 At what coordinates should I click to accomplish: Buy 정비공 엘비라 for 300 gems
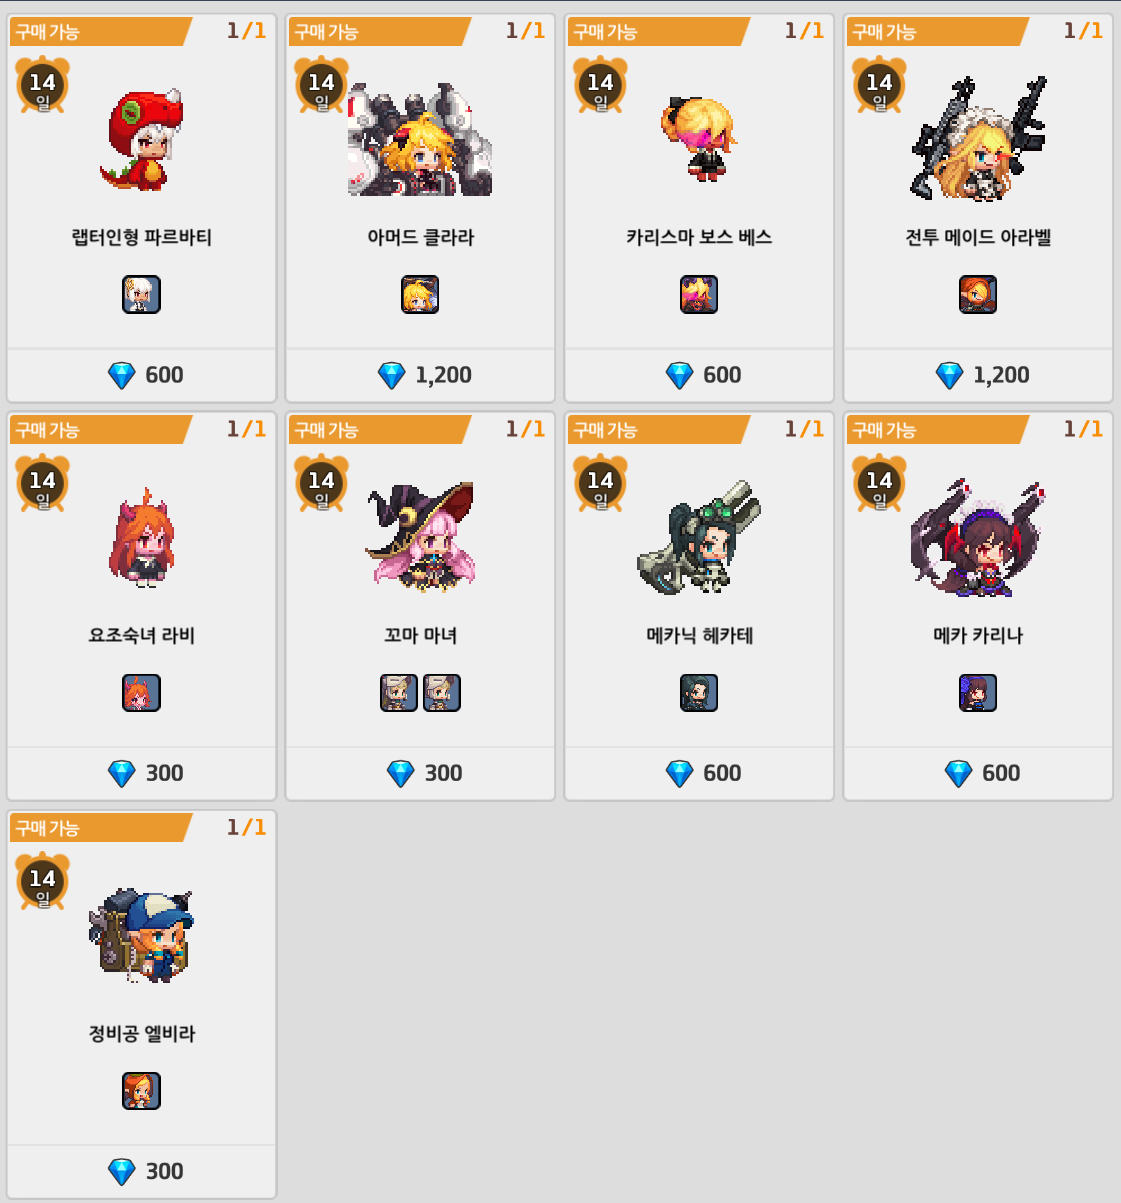[x=142, y=1171]
